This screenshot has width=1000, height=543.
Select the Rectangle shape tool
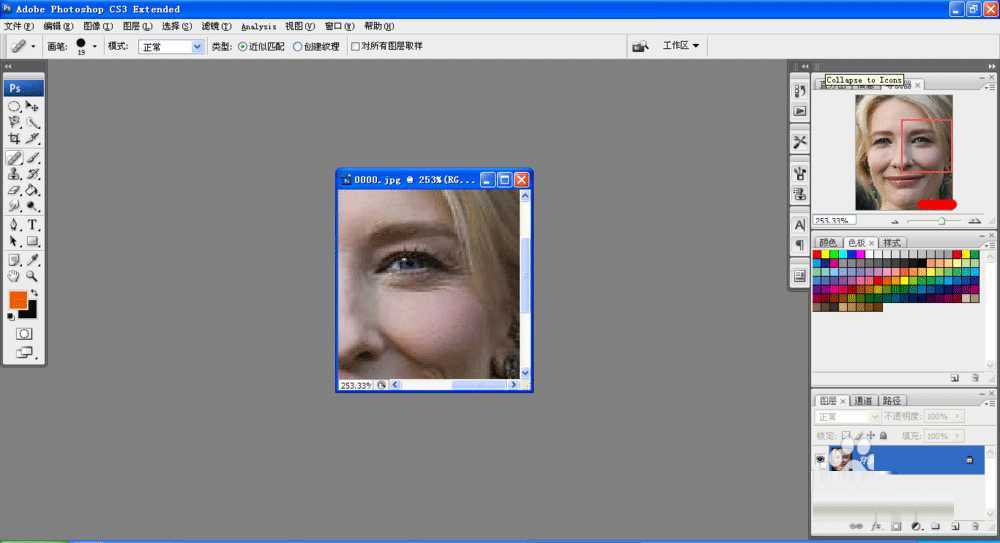32,241
